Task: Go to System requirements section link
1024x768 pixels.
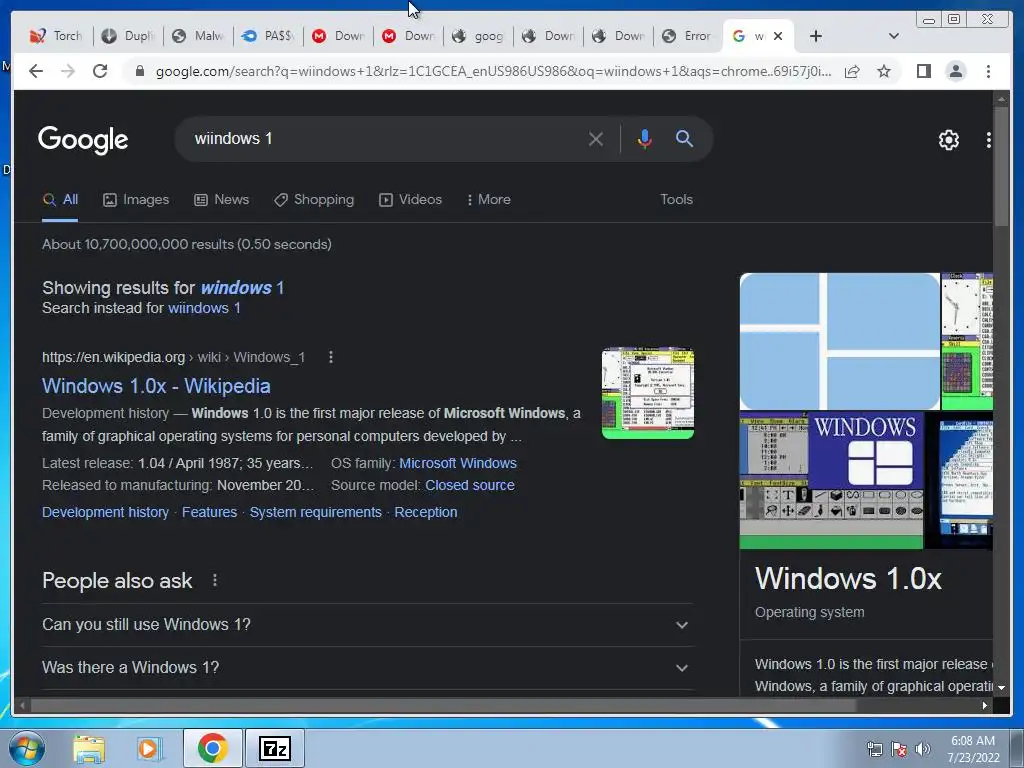Action: 315,512
